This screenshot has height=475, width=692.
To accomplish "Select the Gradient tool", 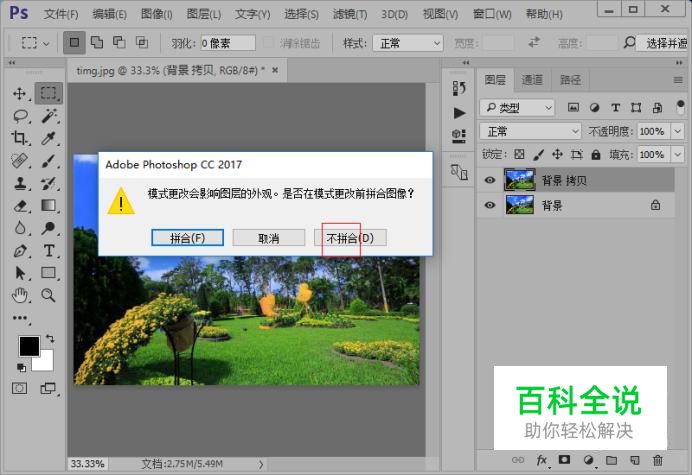I will point(49,205).
